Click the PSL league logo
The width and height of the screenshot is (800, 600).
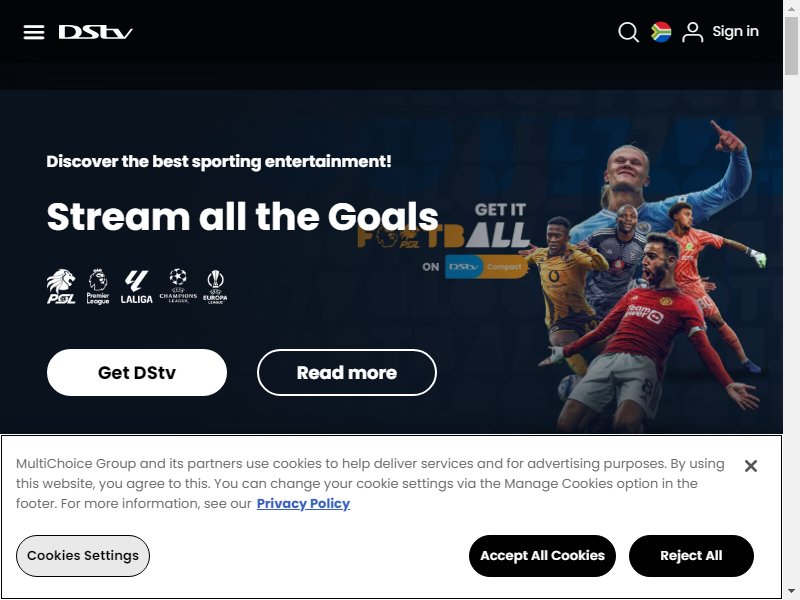pyautogui.click(x=61, y=287)
